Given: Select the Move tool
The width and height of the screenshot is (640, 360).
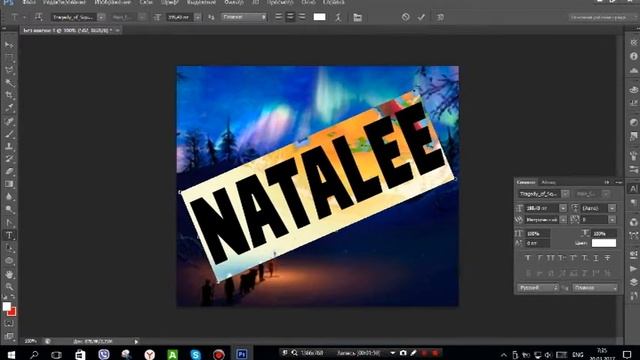Looking at the screenshot, I should 9,44.
